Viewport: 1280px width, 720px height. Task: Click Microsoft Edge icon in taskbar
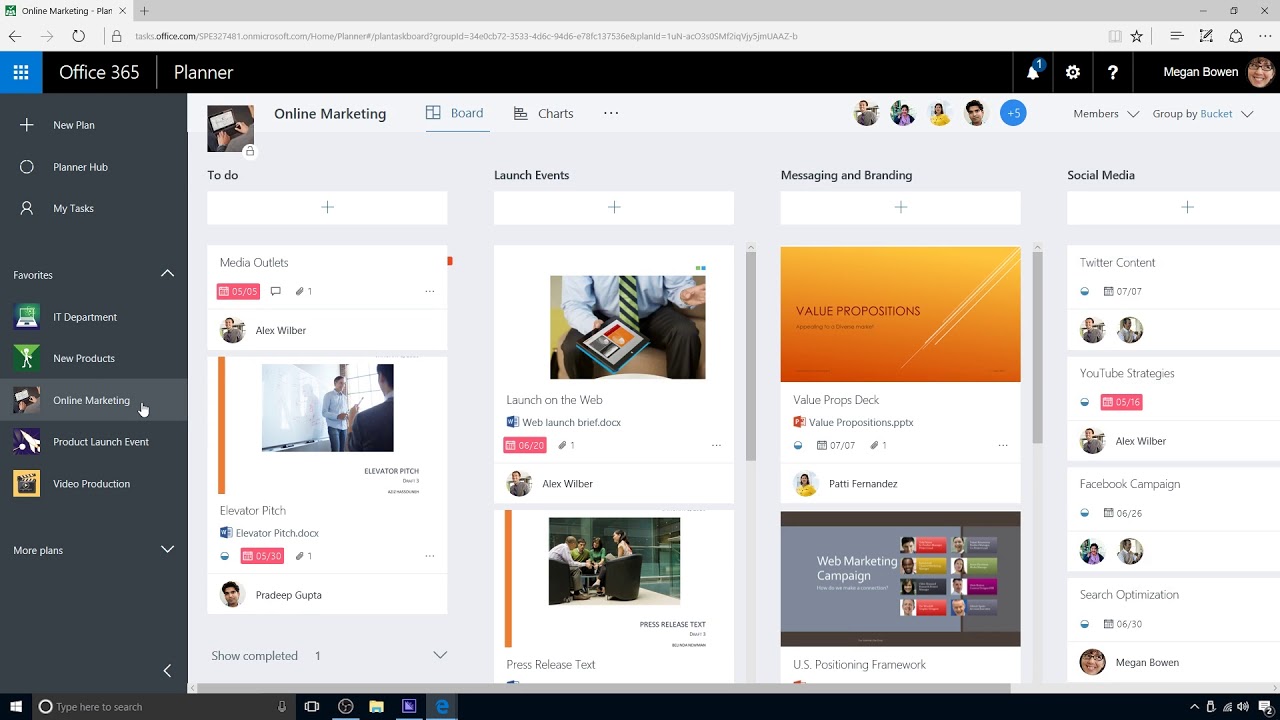tap(442, 706)
